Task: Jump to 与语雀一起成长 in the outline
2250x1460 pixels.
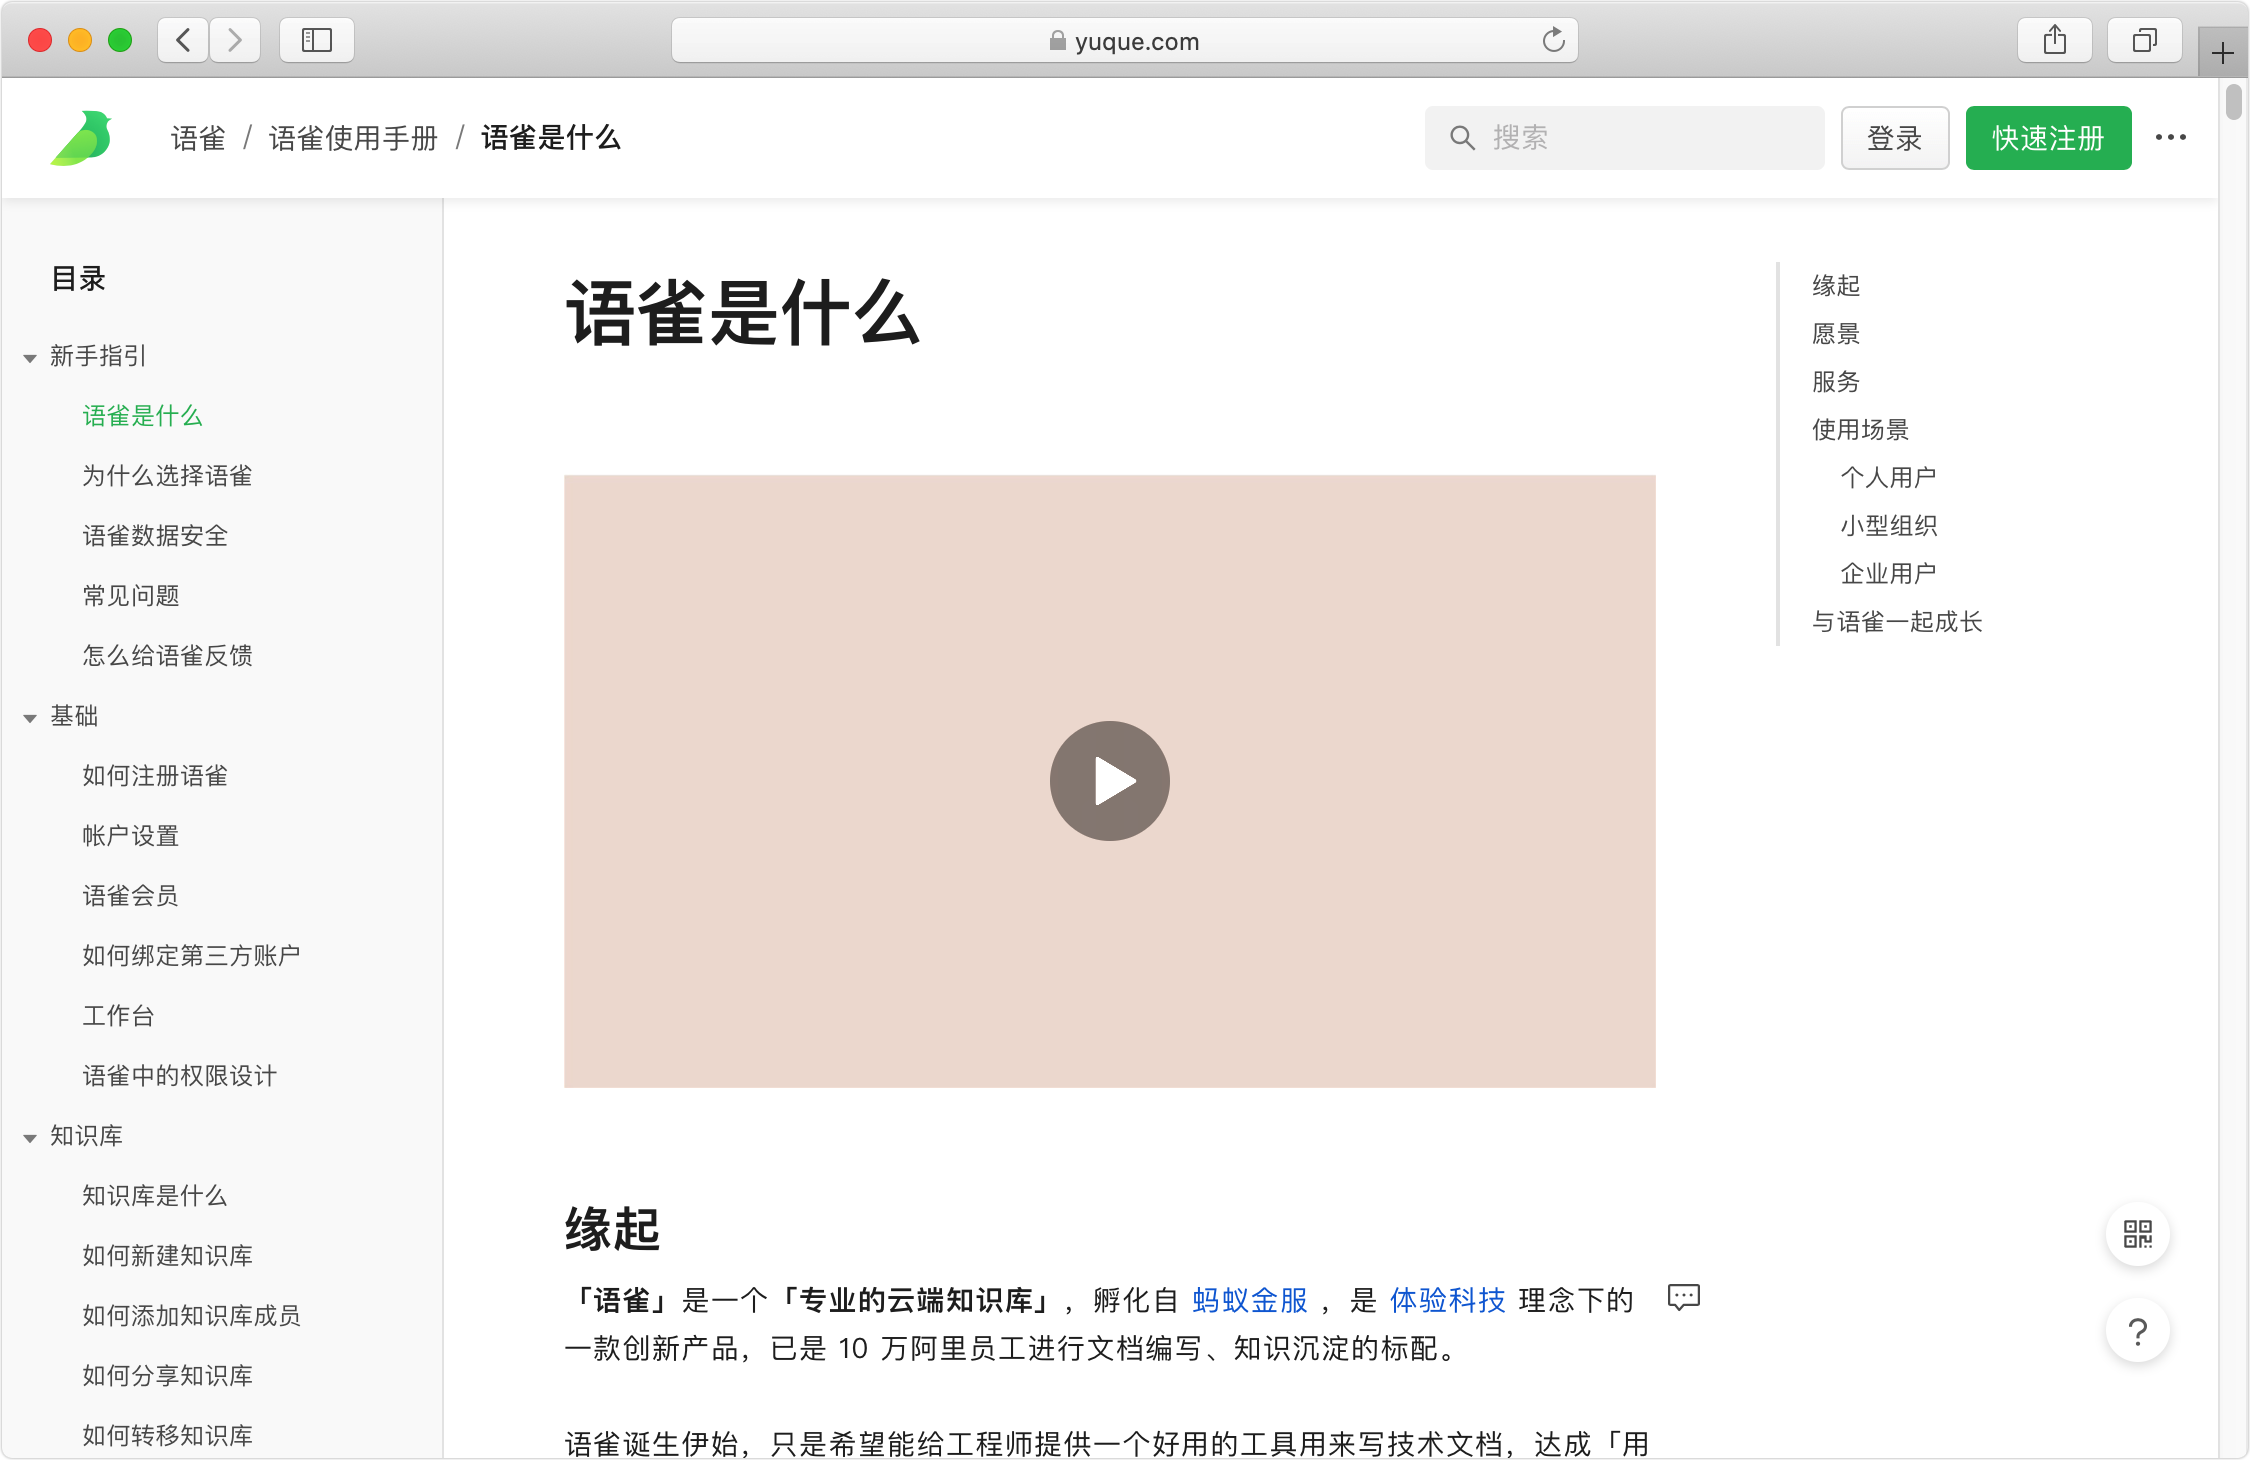Action: coord(1897,622)
